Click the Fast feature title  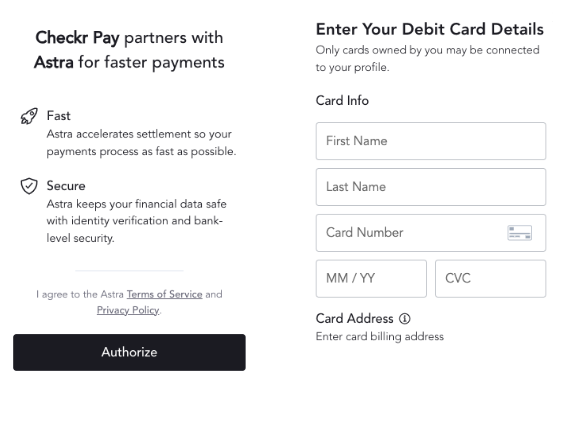(x=58, y=116)
